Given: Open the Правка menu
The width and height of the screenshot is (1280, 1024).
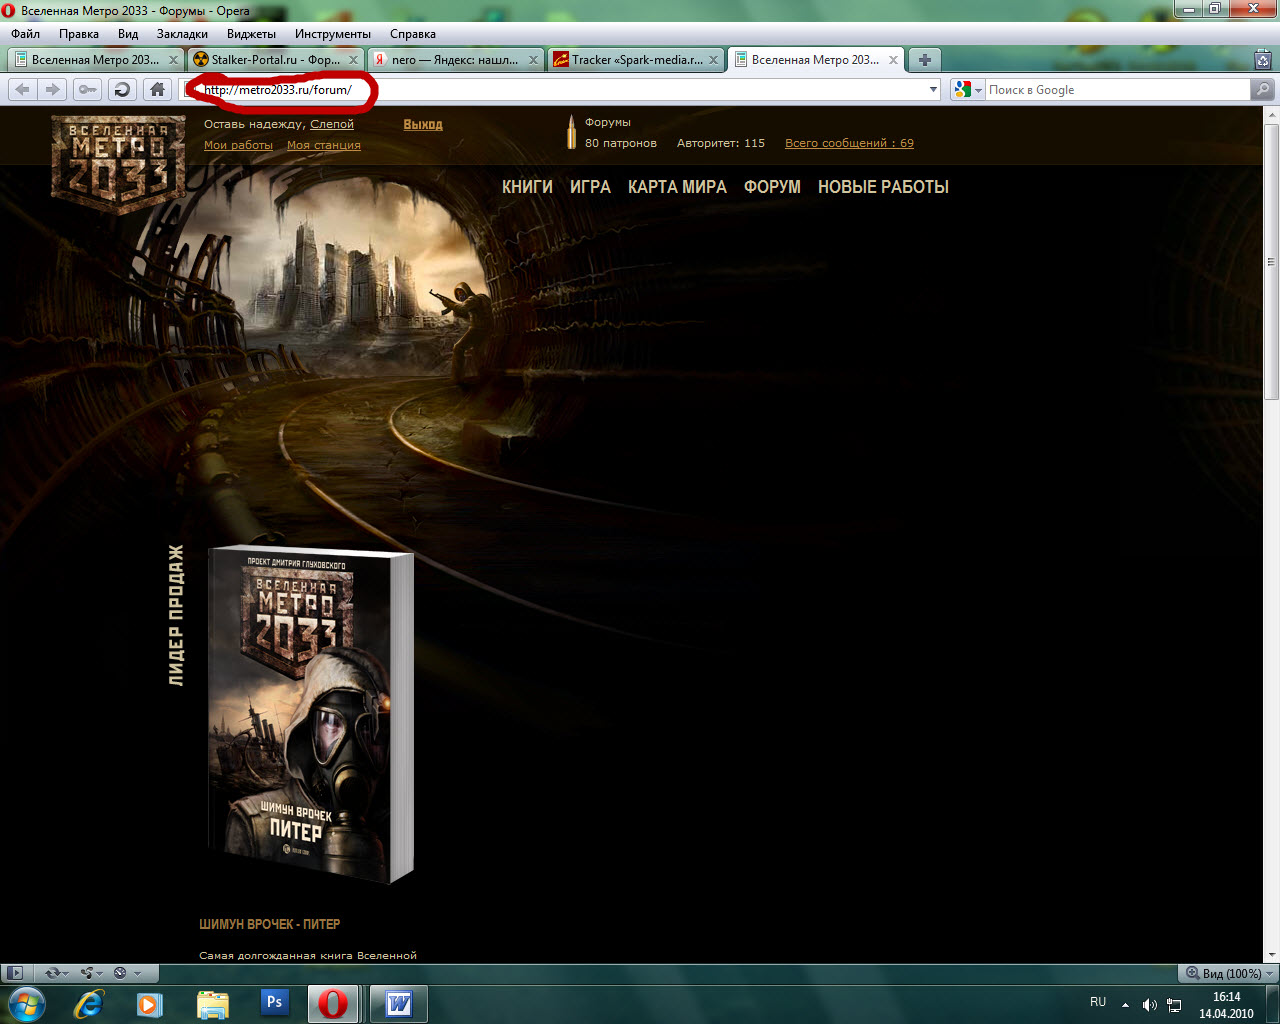Looking at the screenshot, I should click(79, 34).
